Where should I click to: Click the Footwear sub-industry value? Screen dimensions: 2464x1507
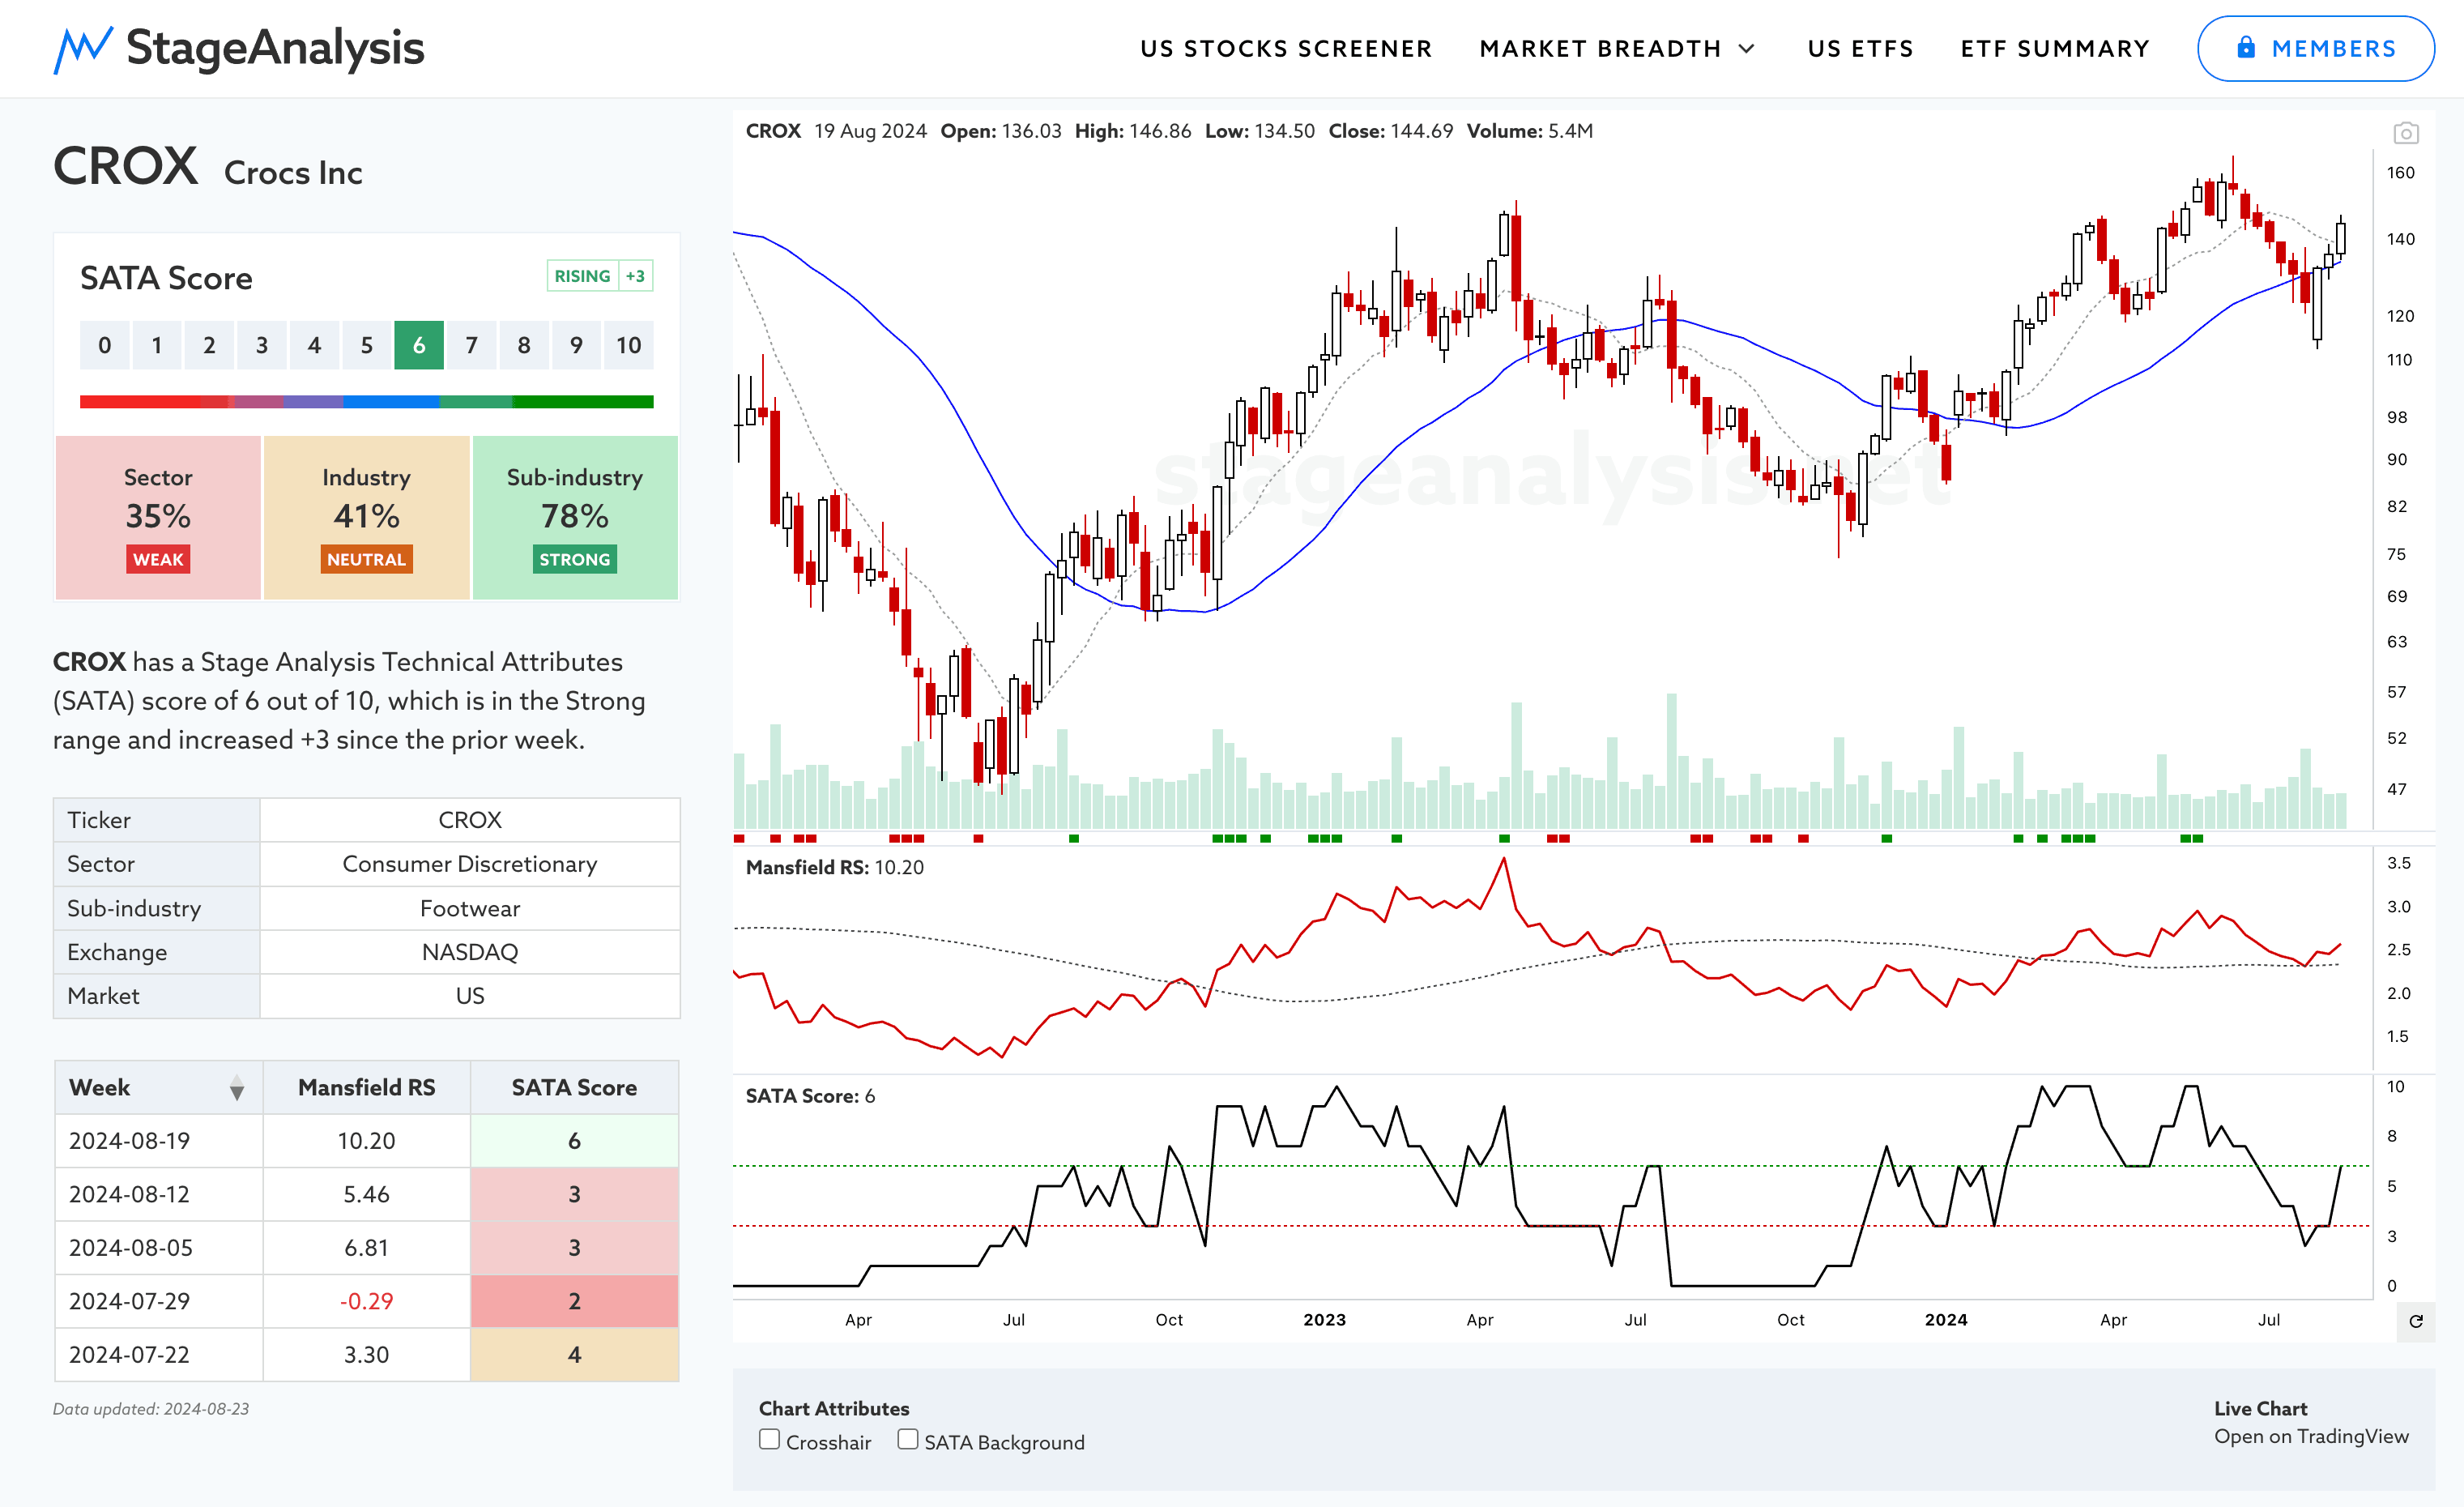tap(470, 908)
